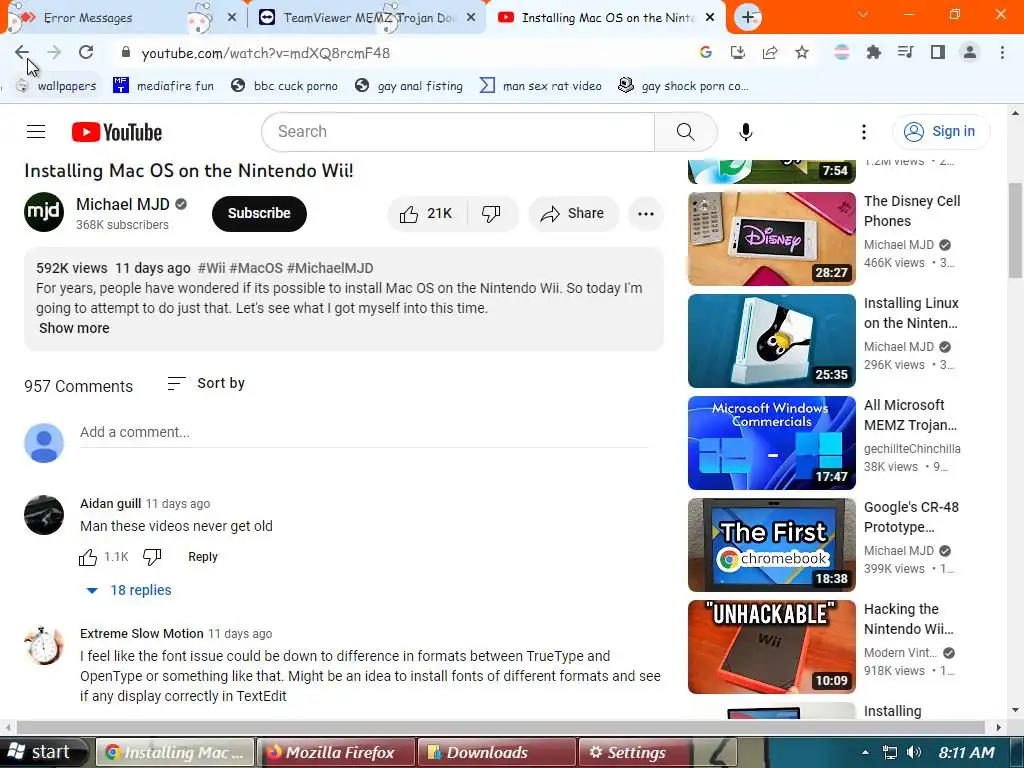Like Aidan guill's comment
Screen dimensions: 1024x768
coord(88,557)
